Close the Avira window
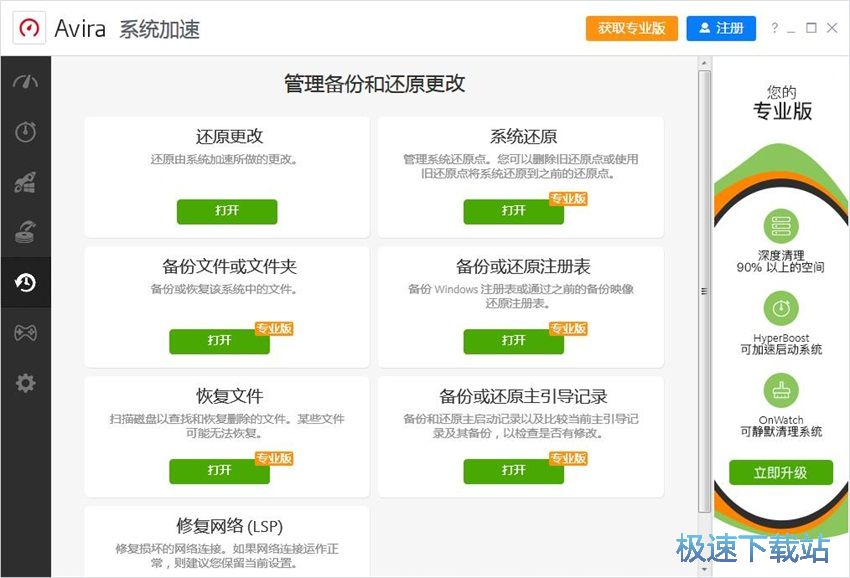The height and width of the screenshot is (578, 850). click(x=832, y=28)
